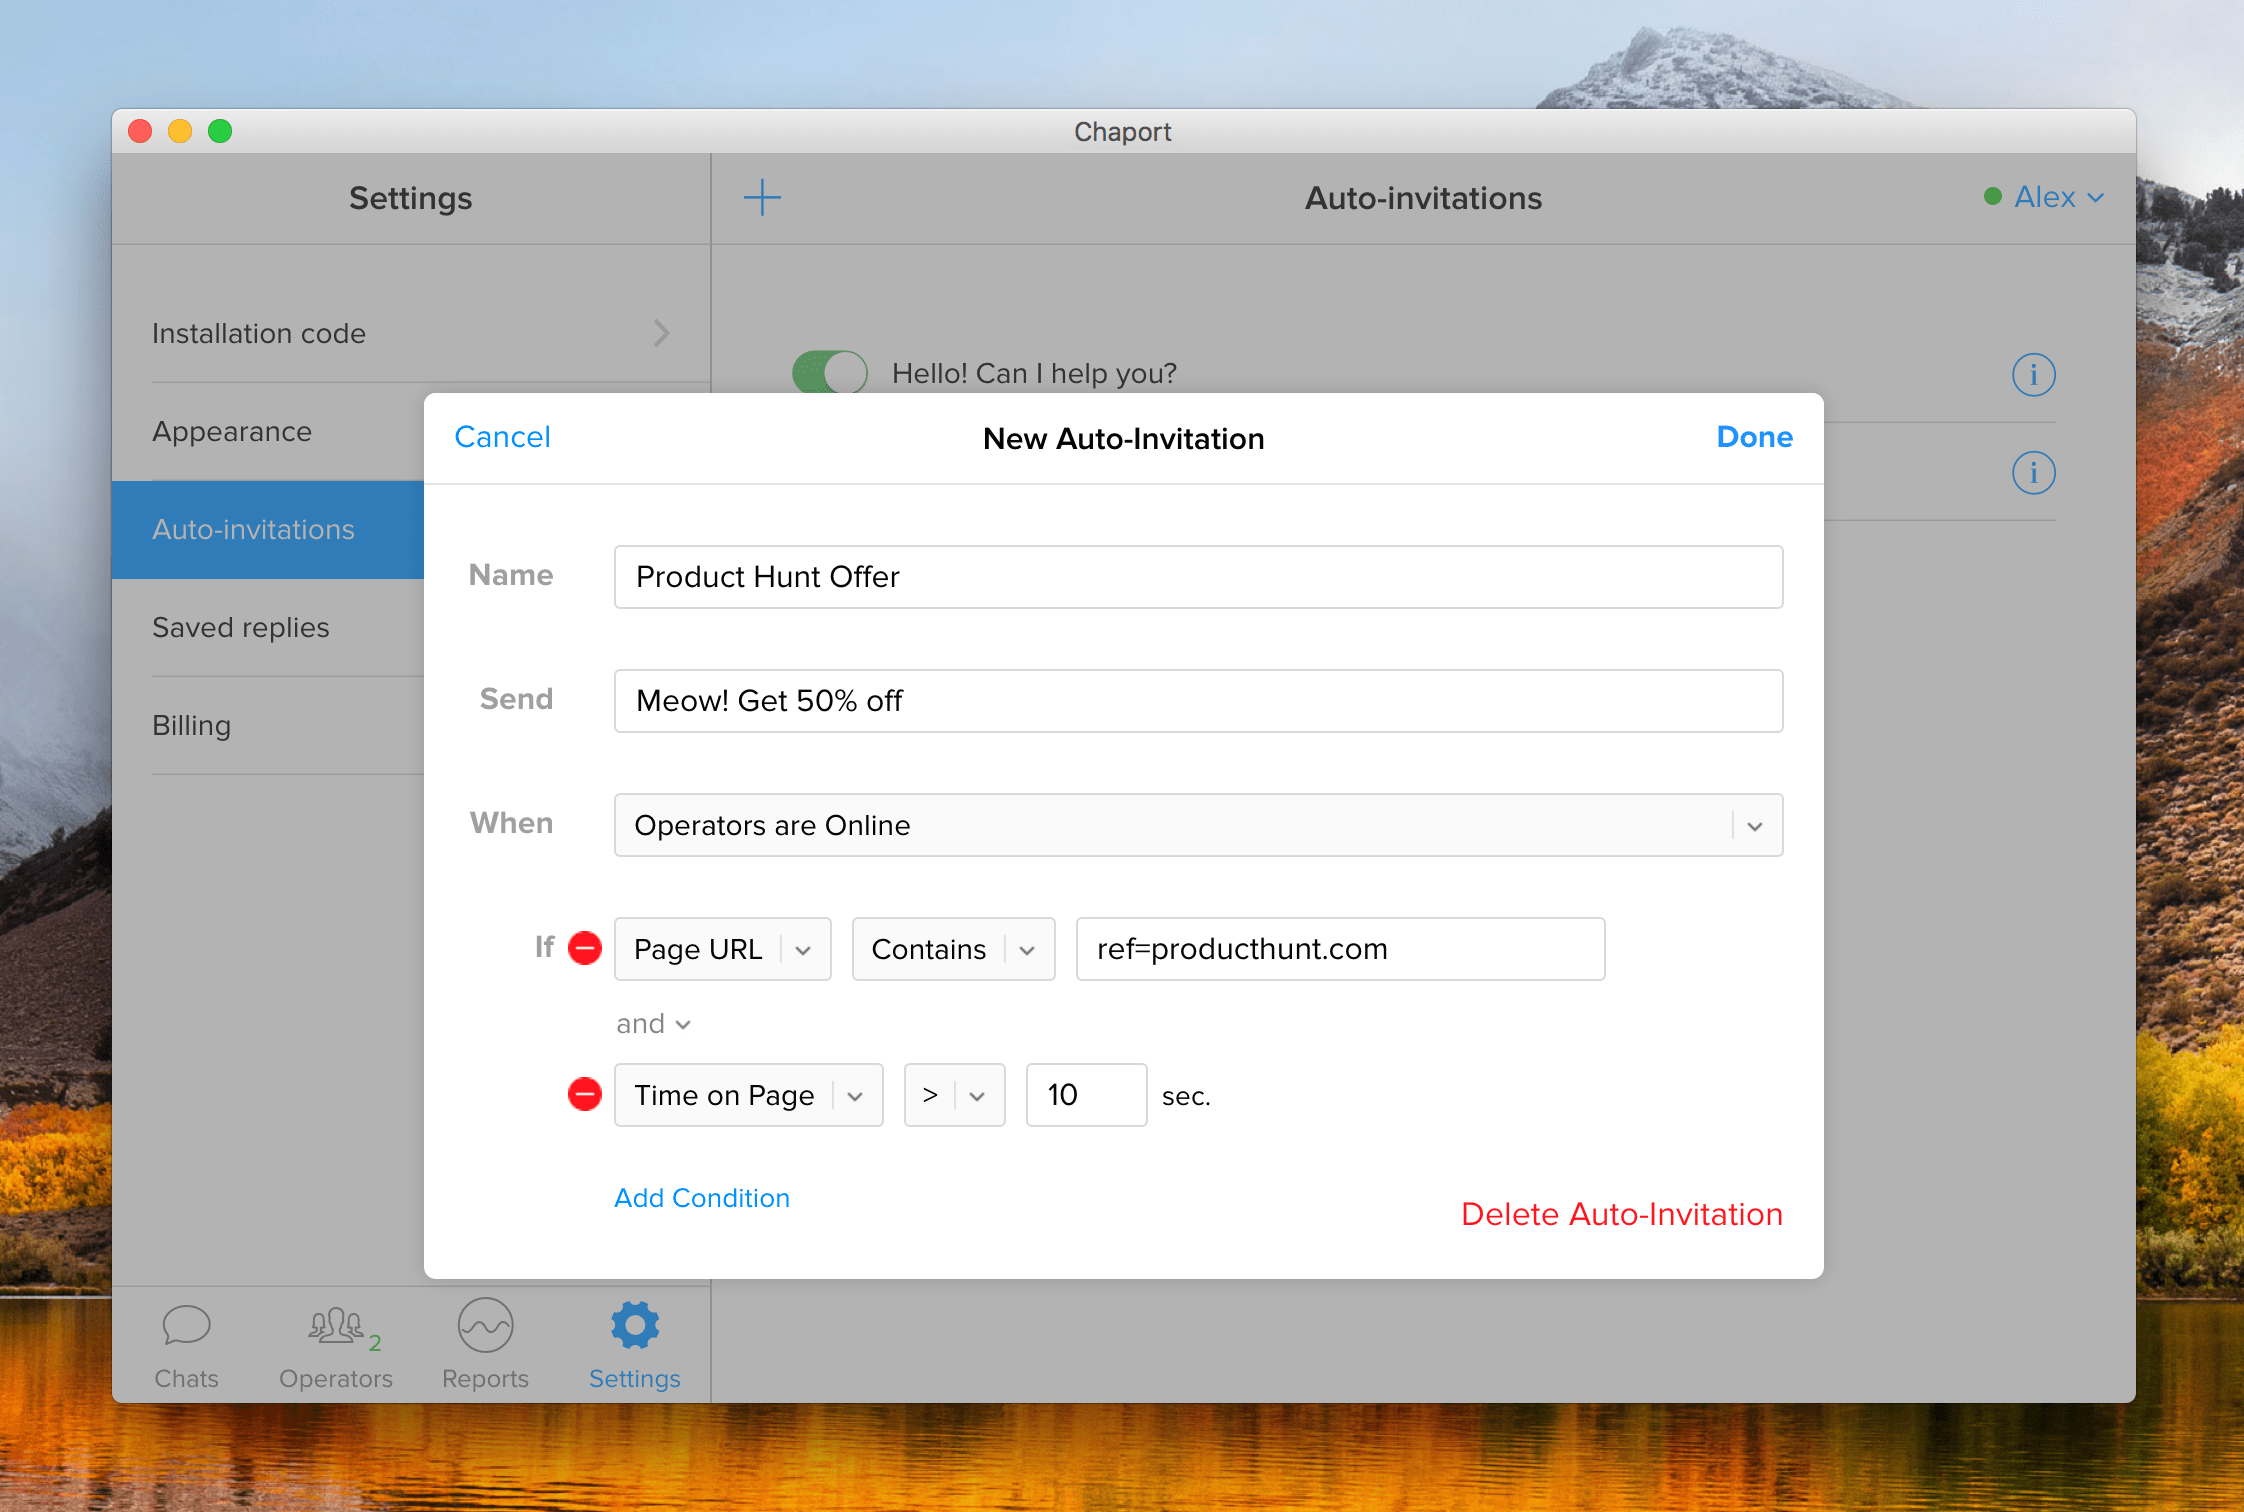Create a new auto-invitation with the plus icon
The image size is (2244, 1512).
click(762, 197)
